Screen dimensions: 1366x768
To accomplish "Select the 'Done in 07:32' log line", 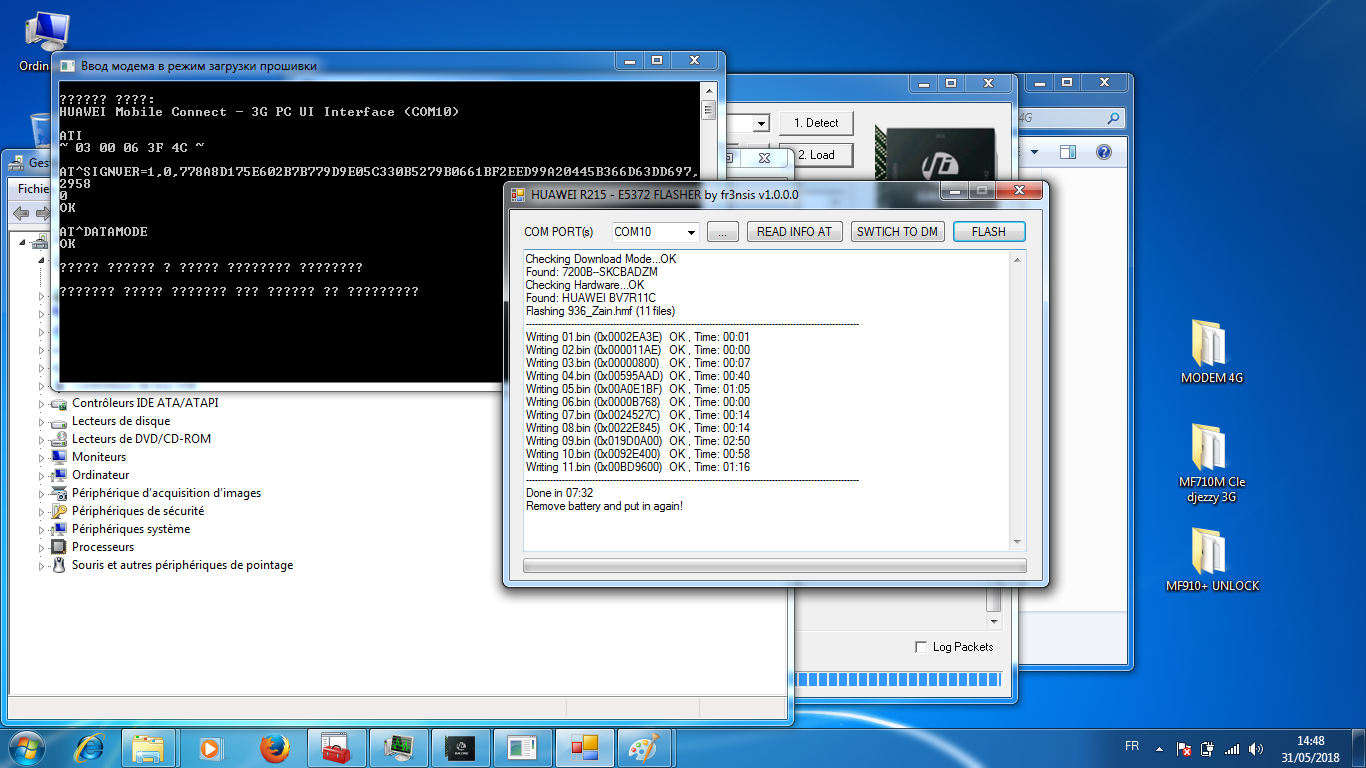I will 559,493.
